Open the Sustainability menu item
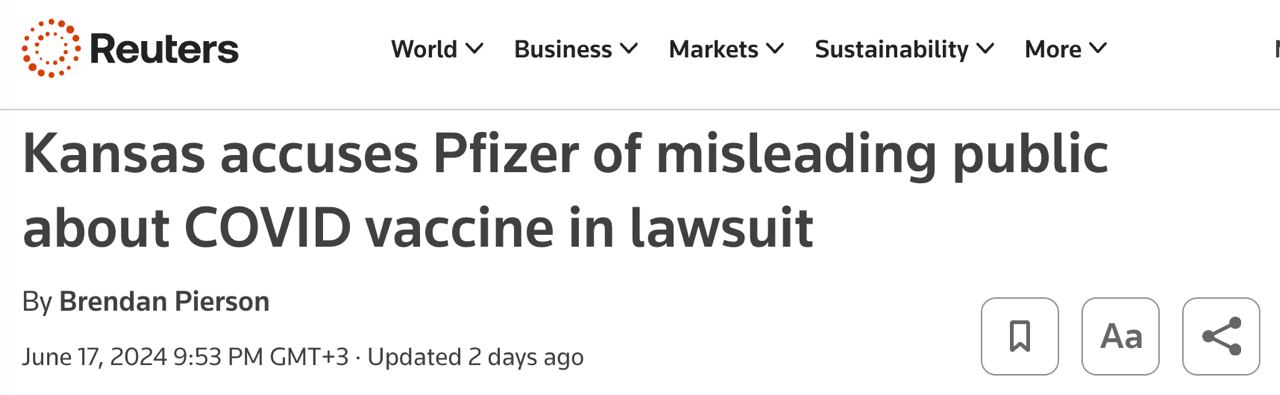The height and width of the screenshot is (395, 1280). [x=892, y=49]
